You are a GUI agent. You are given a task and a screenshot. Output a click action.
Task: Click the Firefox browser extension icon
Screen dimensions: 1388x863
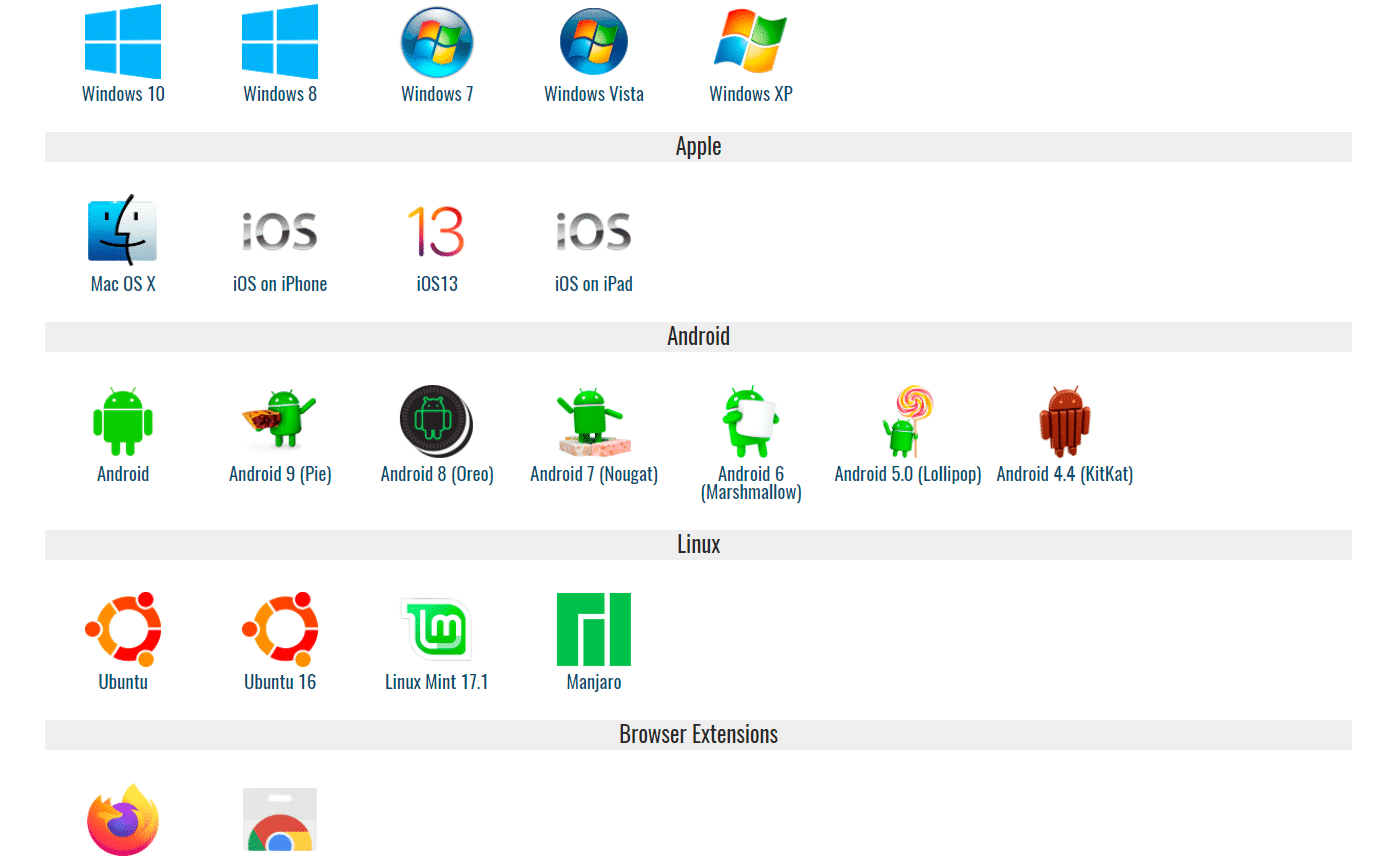(123, 821)
